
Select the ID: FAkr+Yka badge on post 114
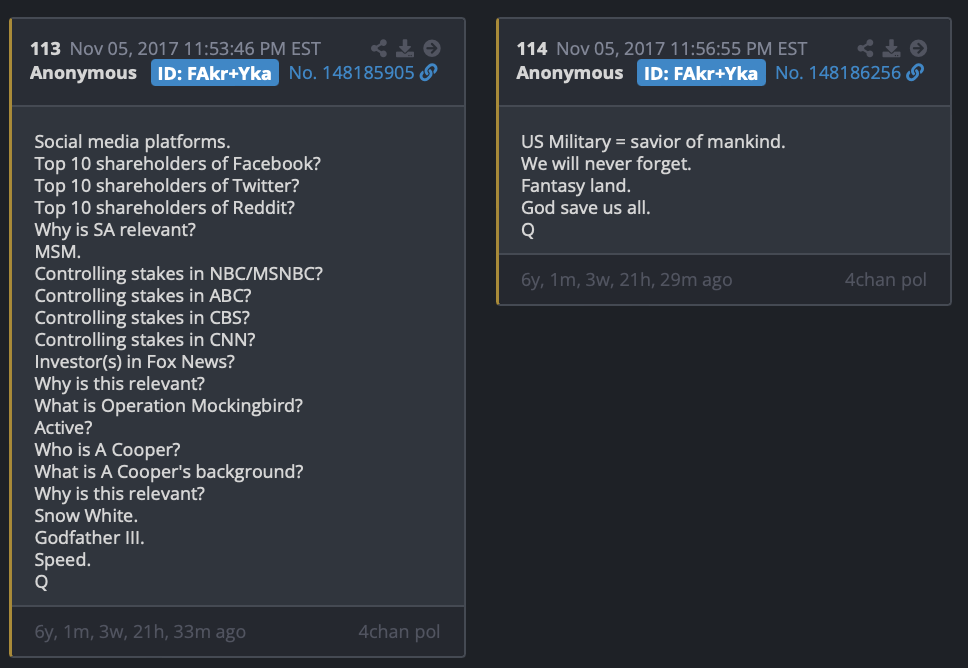pyautogui.click(x=702, y=73)
